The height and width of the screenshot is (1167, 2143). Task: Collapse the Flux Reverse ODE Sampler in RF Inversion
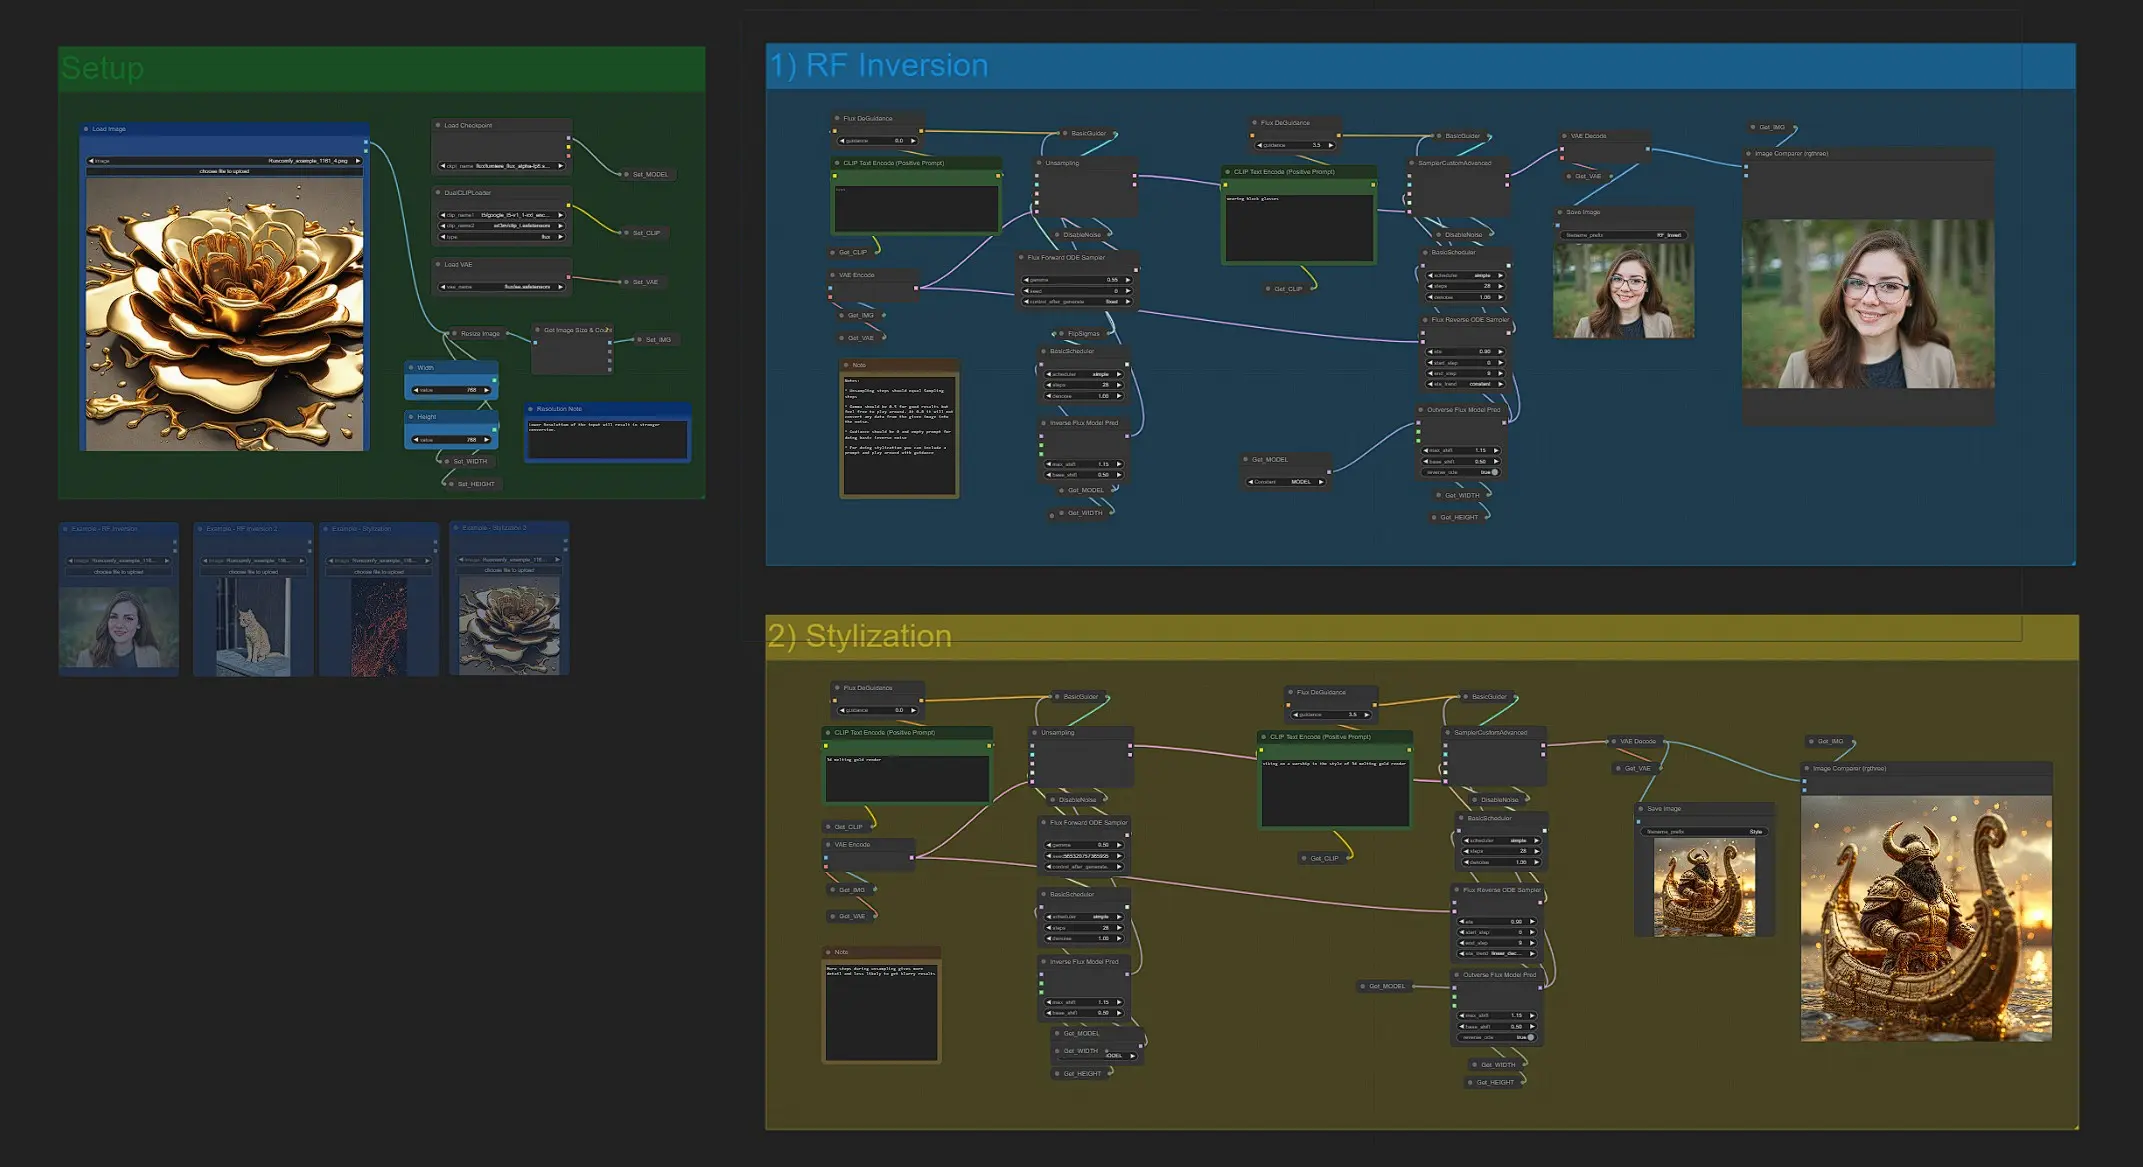click(x=1425, y=320)
